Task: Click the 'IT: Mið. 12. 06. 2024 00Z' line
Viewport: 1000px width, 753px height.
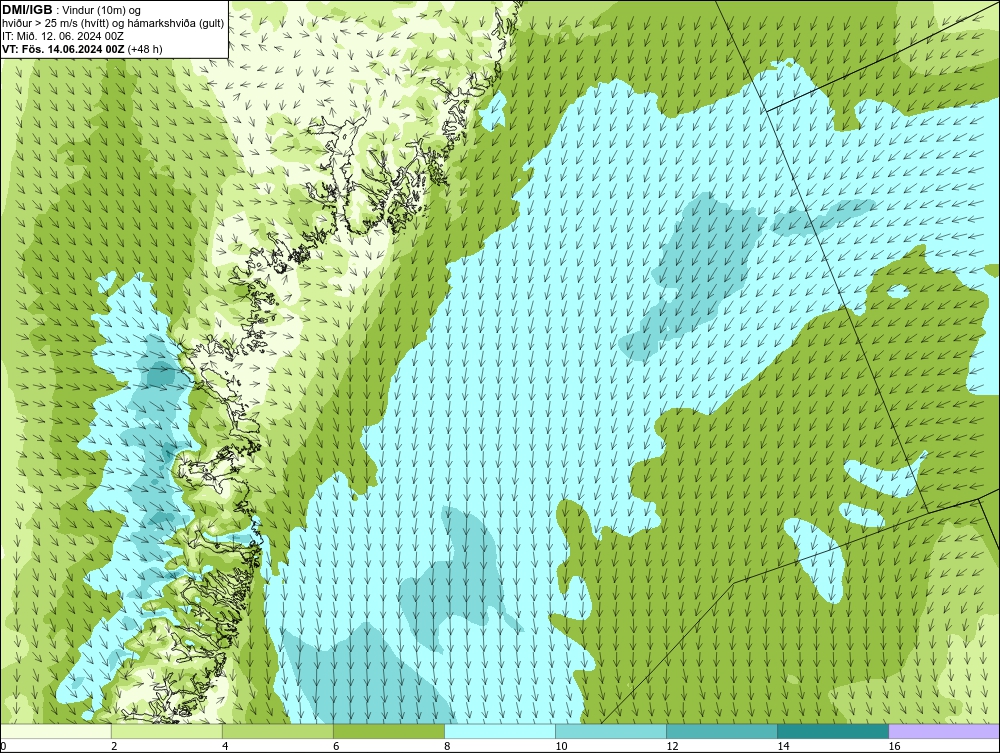Action: (x=63, y=36)
